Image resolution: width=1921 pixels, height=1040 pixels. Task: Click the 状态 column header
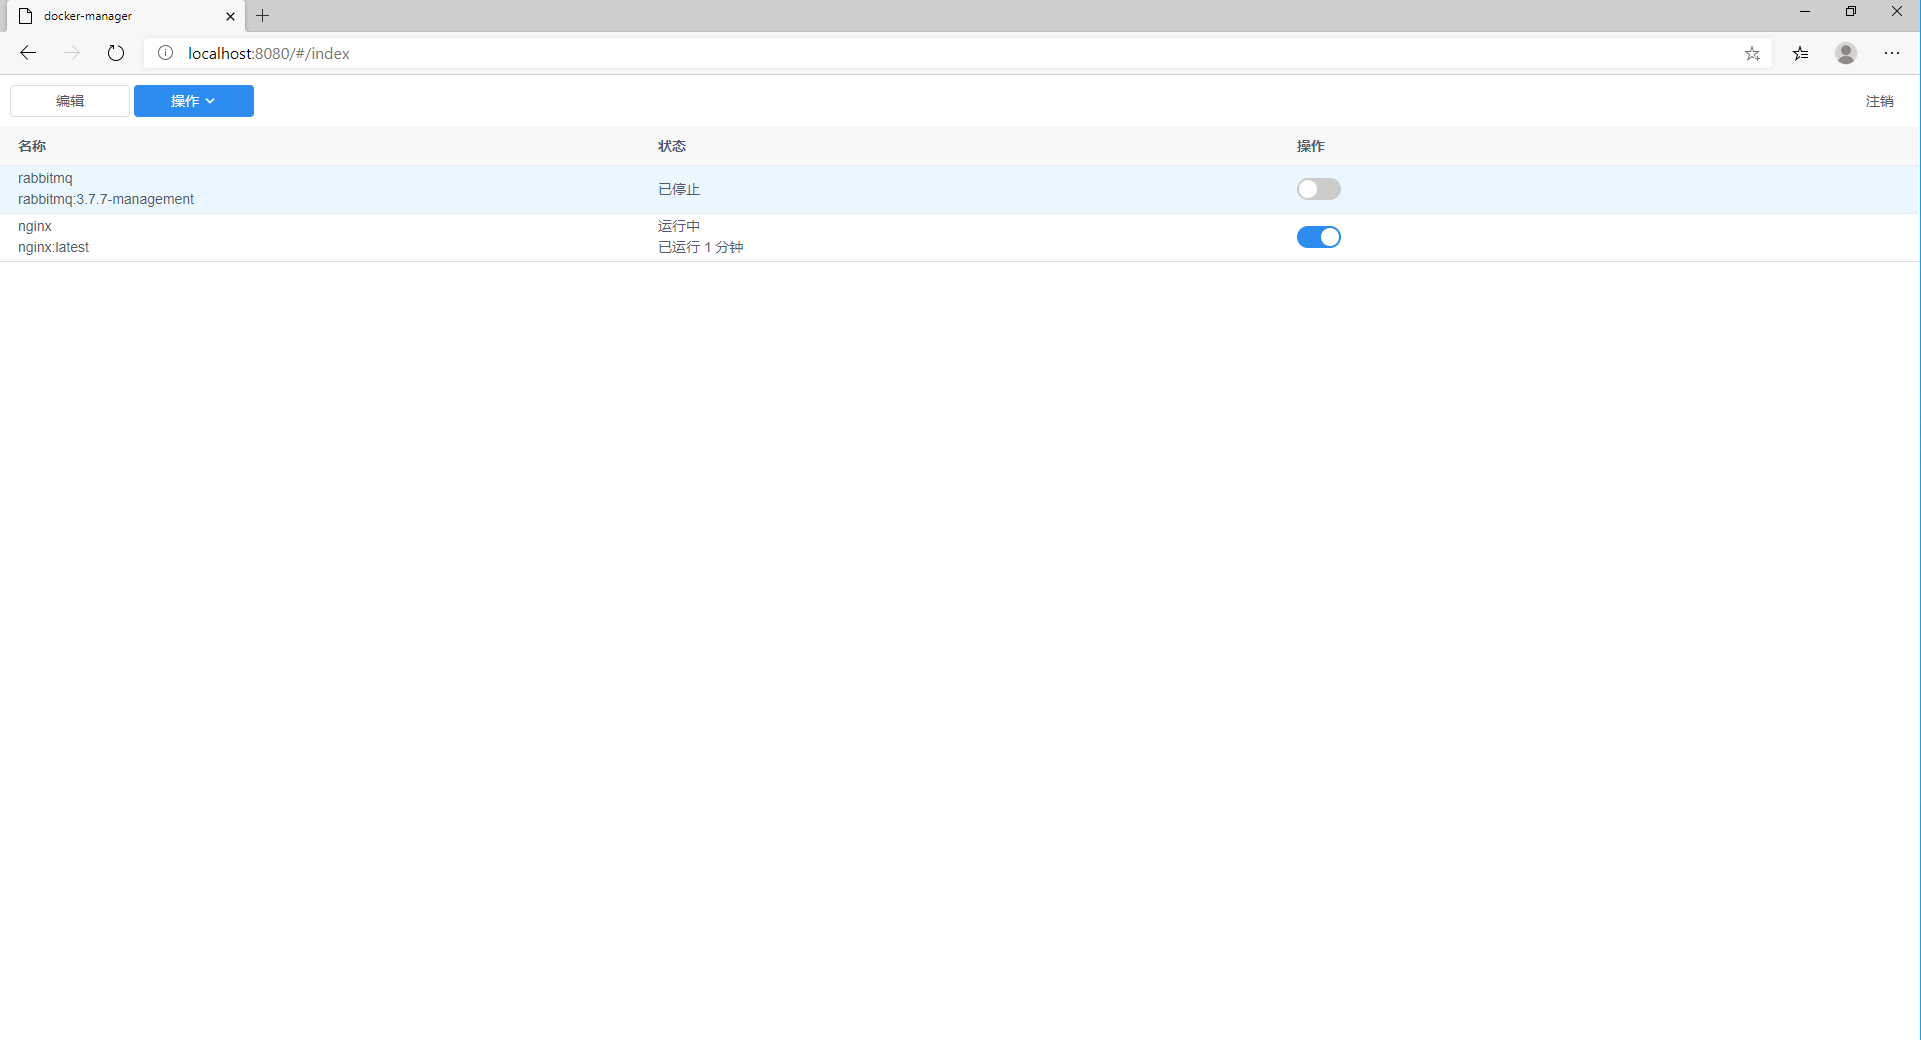pyautogui.click(x=672, y=146)
